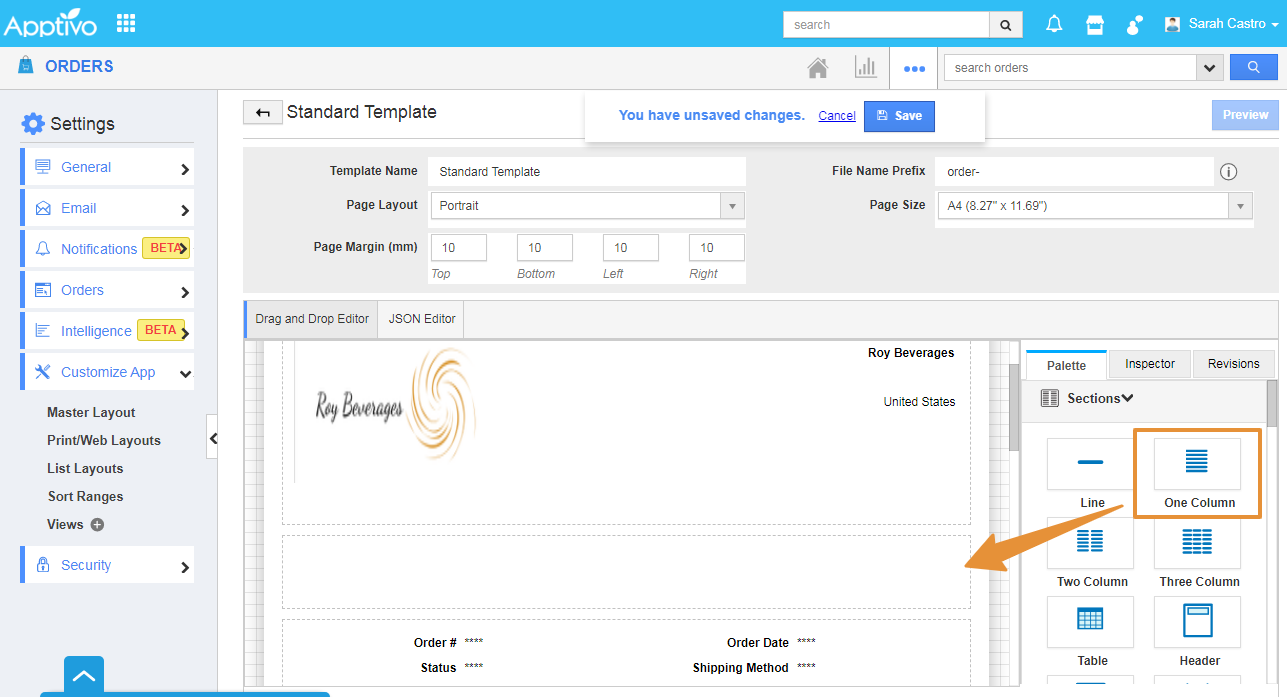Switch to the JSON Editor tab

pyautogui.click(x=422, y=319)
